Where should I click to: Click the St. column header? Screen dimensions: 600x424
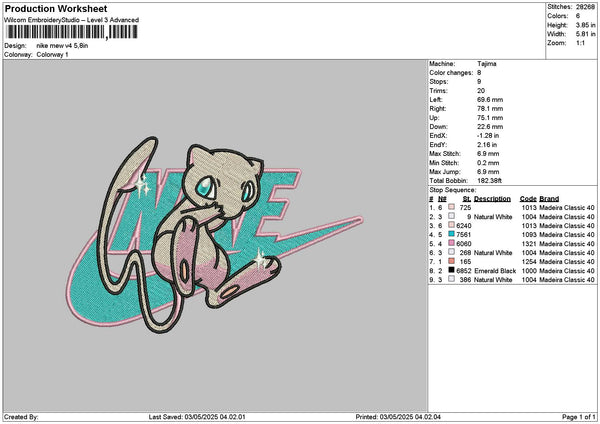(466, 199)
